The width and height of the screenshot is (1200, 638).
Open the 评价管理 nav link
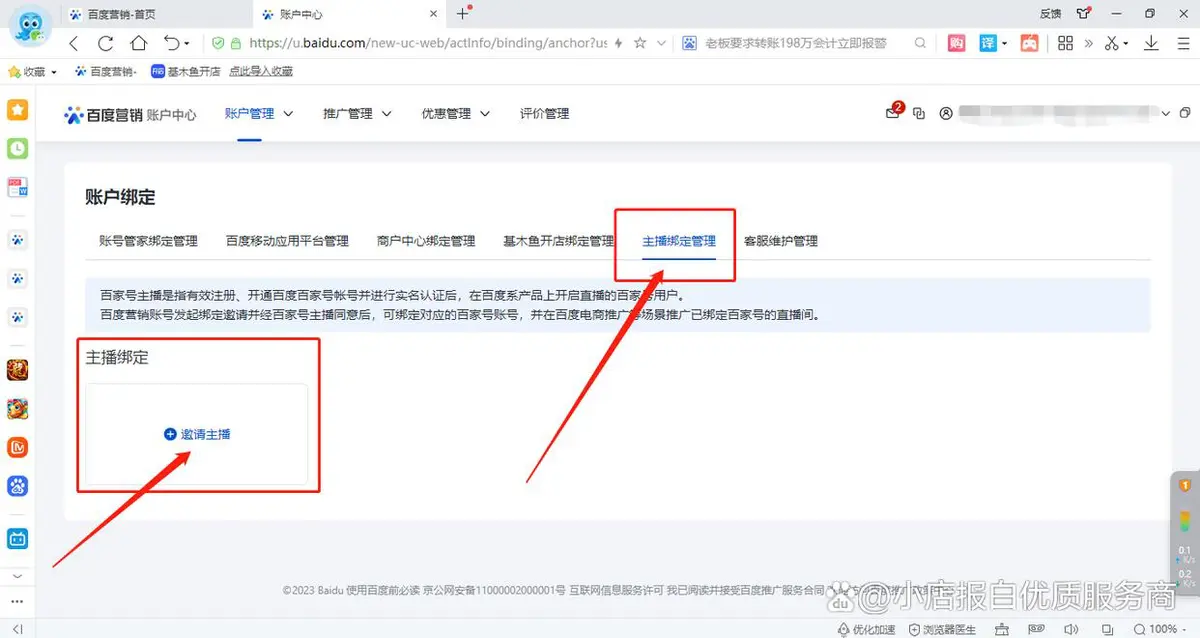pos(544,114)
